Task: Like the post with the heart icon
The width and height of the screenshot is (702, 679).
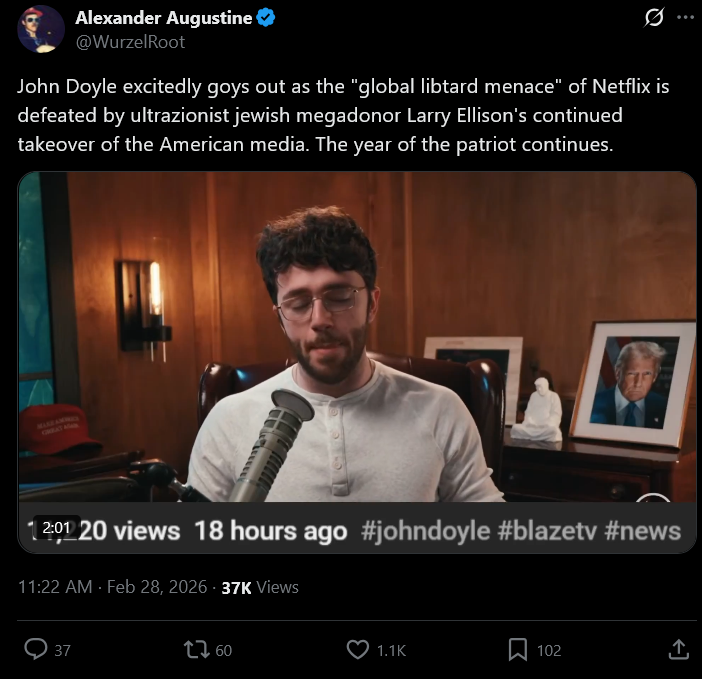Action: click(x=358, y=650)
